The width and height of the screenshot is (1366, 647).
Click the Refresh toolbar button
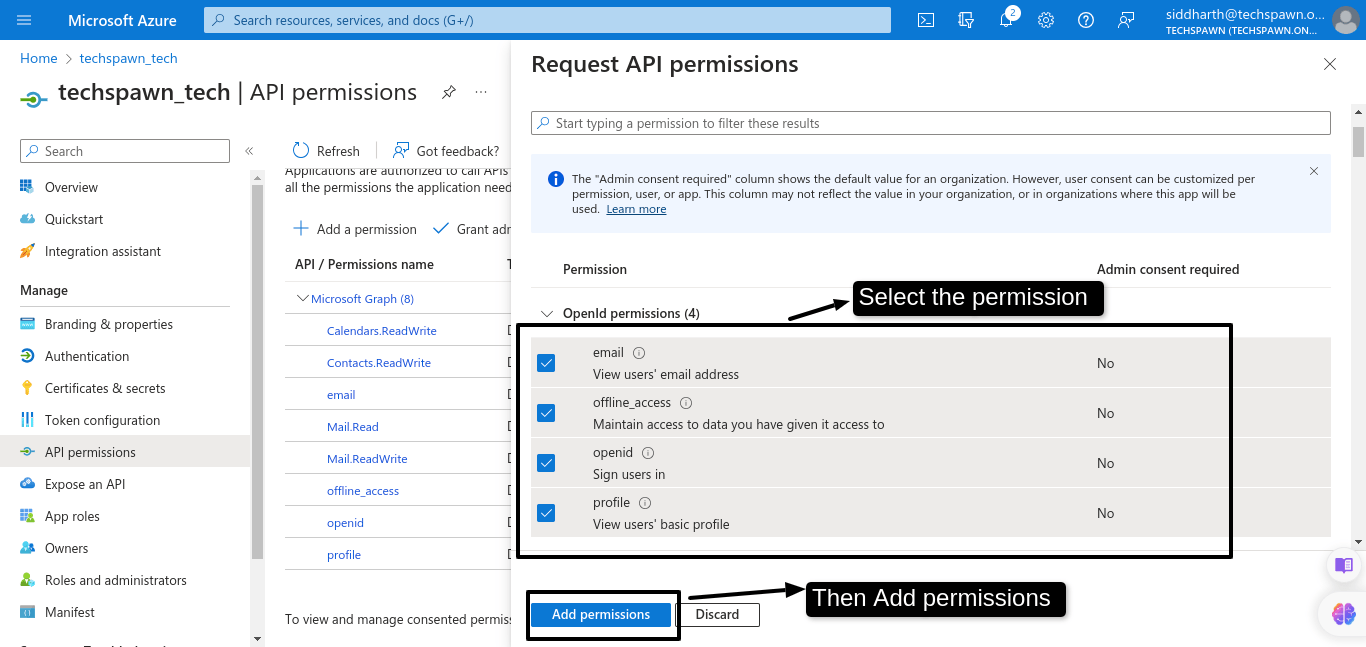click(326, 151)
